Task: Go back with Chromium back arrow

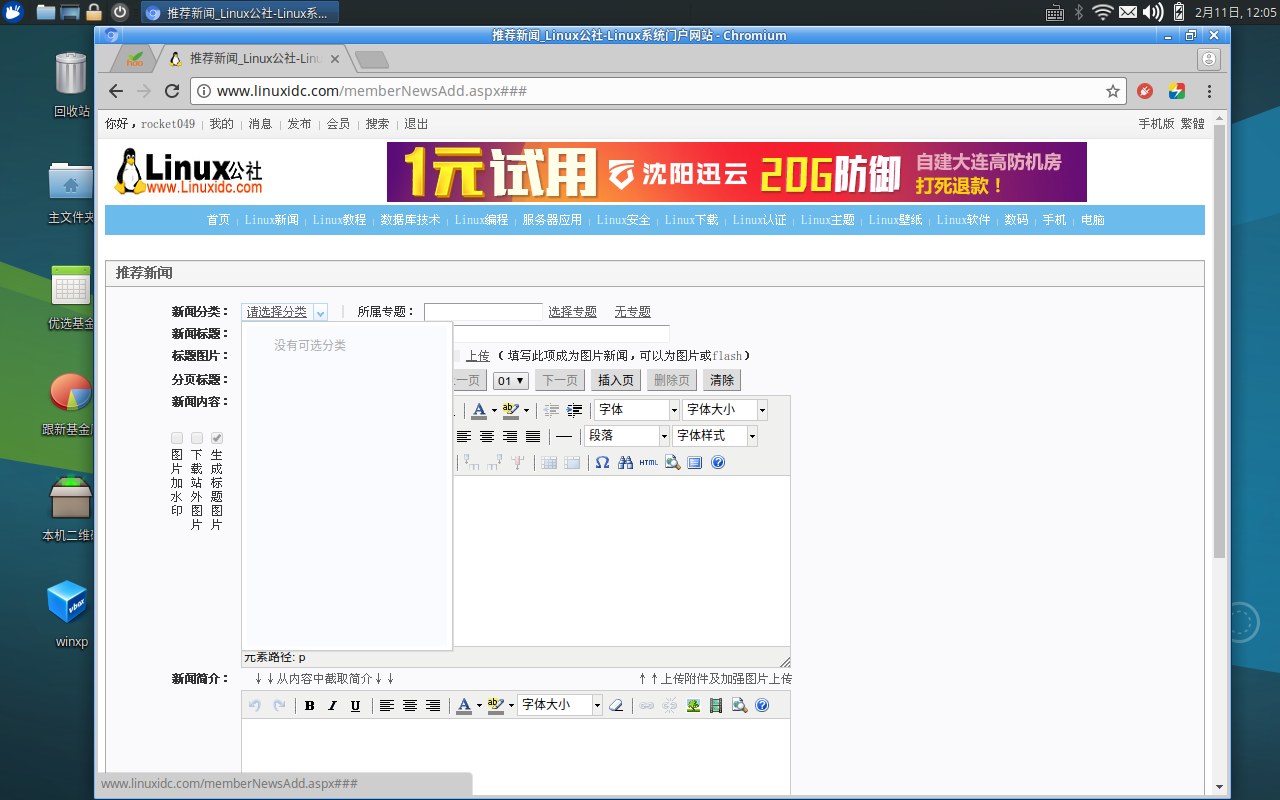Action: (116, 91)
